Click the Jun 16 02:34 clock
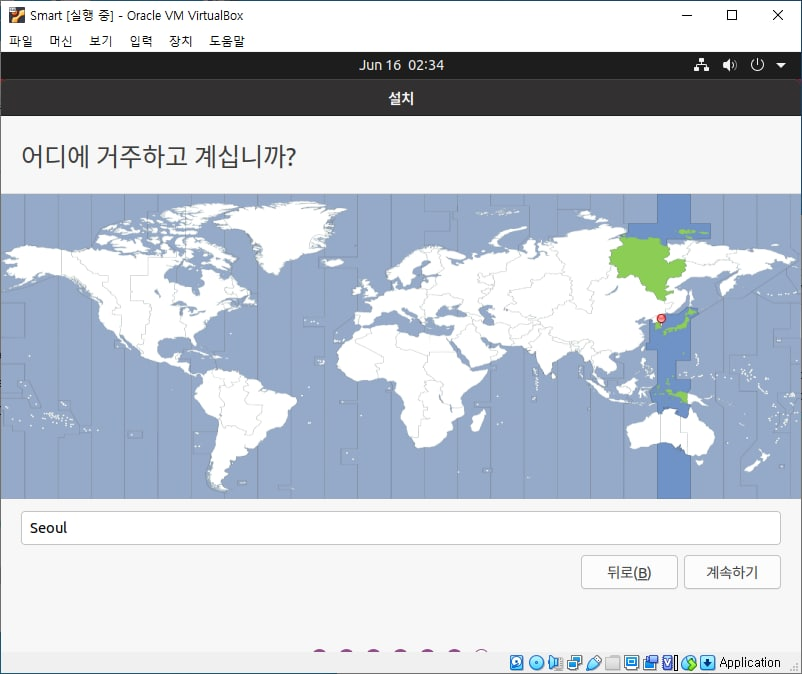The height and width of the screenshot is (674, 802). (401, 65)
